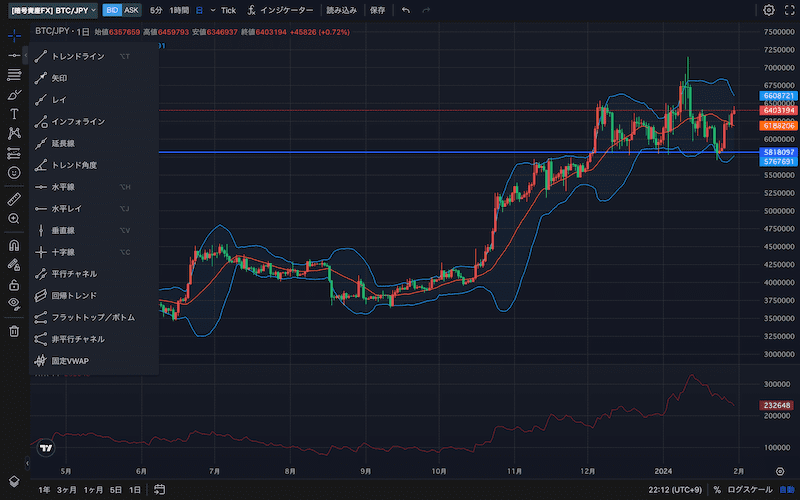Open the object tree layers icon at bottom left
The image size is (800, 500).
pos(14,481)
